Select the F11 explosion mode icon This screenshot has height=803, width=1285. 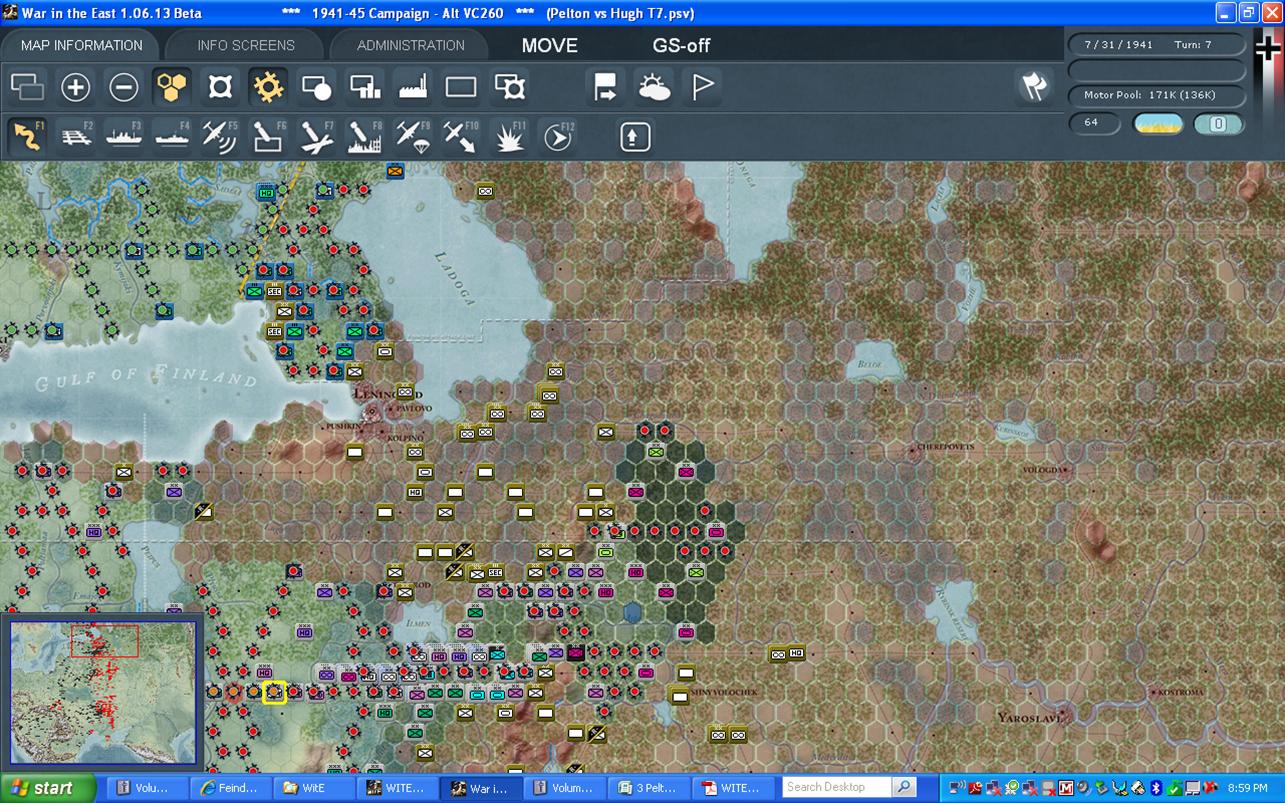coord(510,136)
